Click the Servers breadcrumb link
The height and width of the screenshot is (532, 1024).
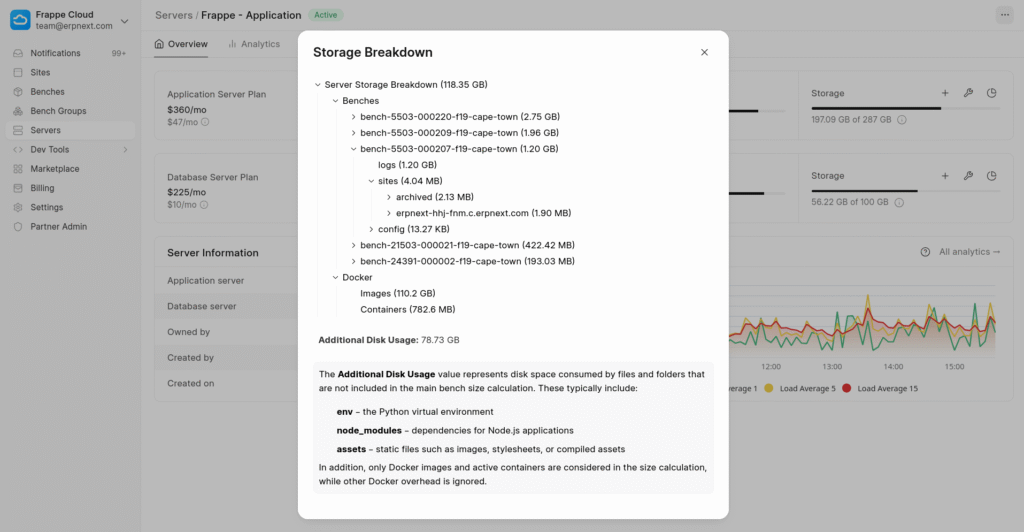pos(173,15)
